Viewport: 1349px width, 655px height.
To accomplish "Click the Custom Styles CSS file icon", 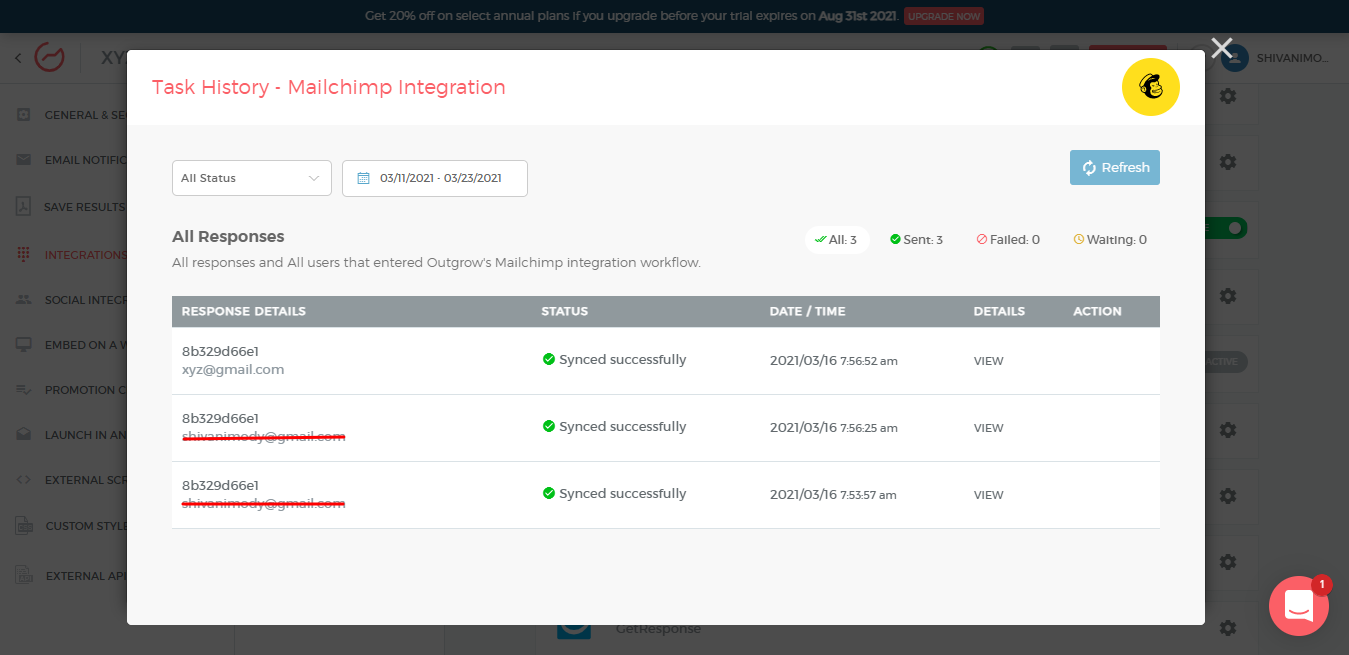I will (x=24, y=526).
